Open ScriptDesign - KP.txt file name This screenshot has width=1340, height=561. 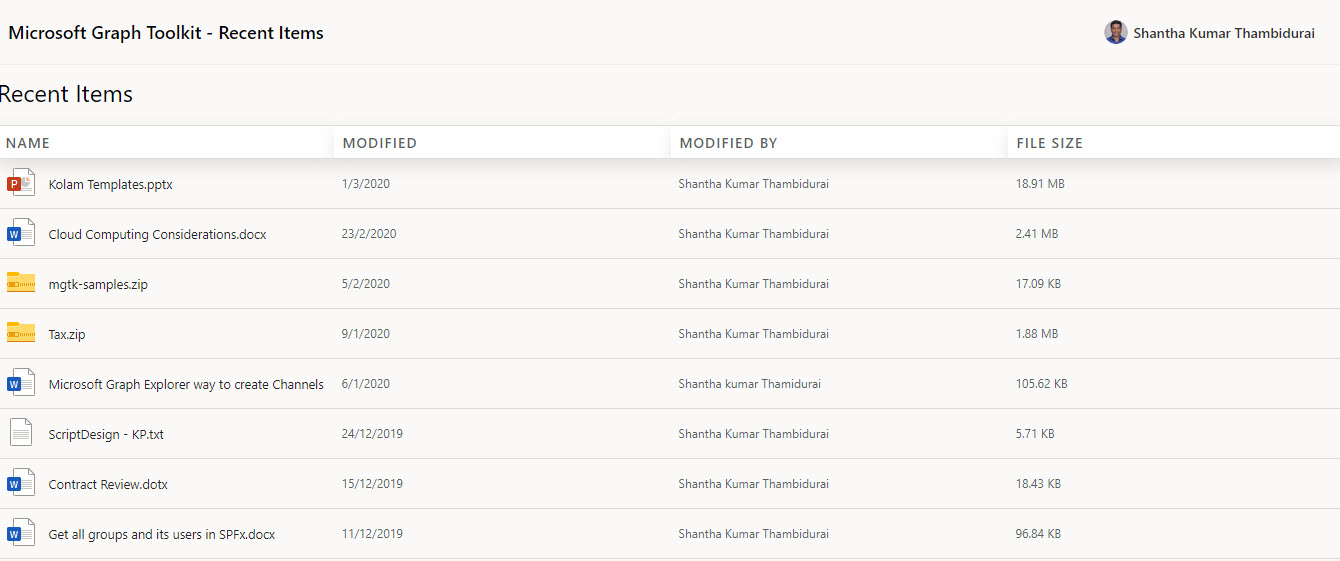click(106, 435)
